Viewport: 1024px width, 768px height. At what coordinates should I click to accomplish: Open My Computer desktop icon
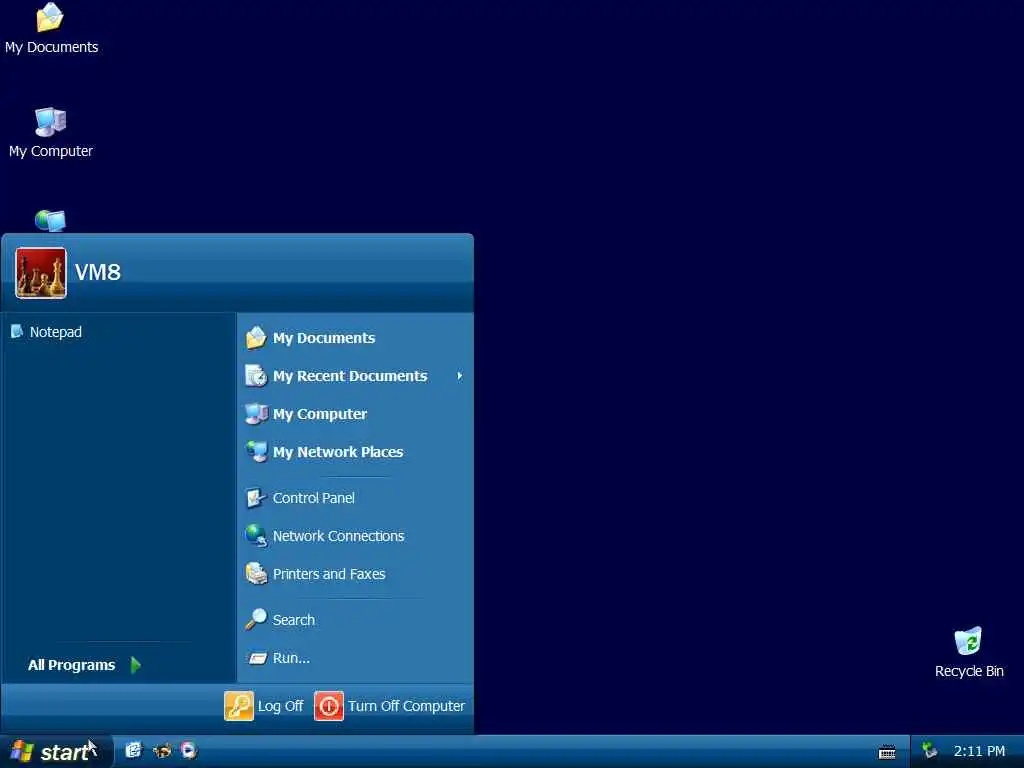pyautogui.click(x=51, y=133)
